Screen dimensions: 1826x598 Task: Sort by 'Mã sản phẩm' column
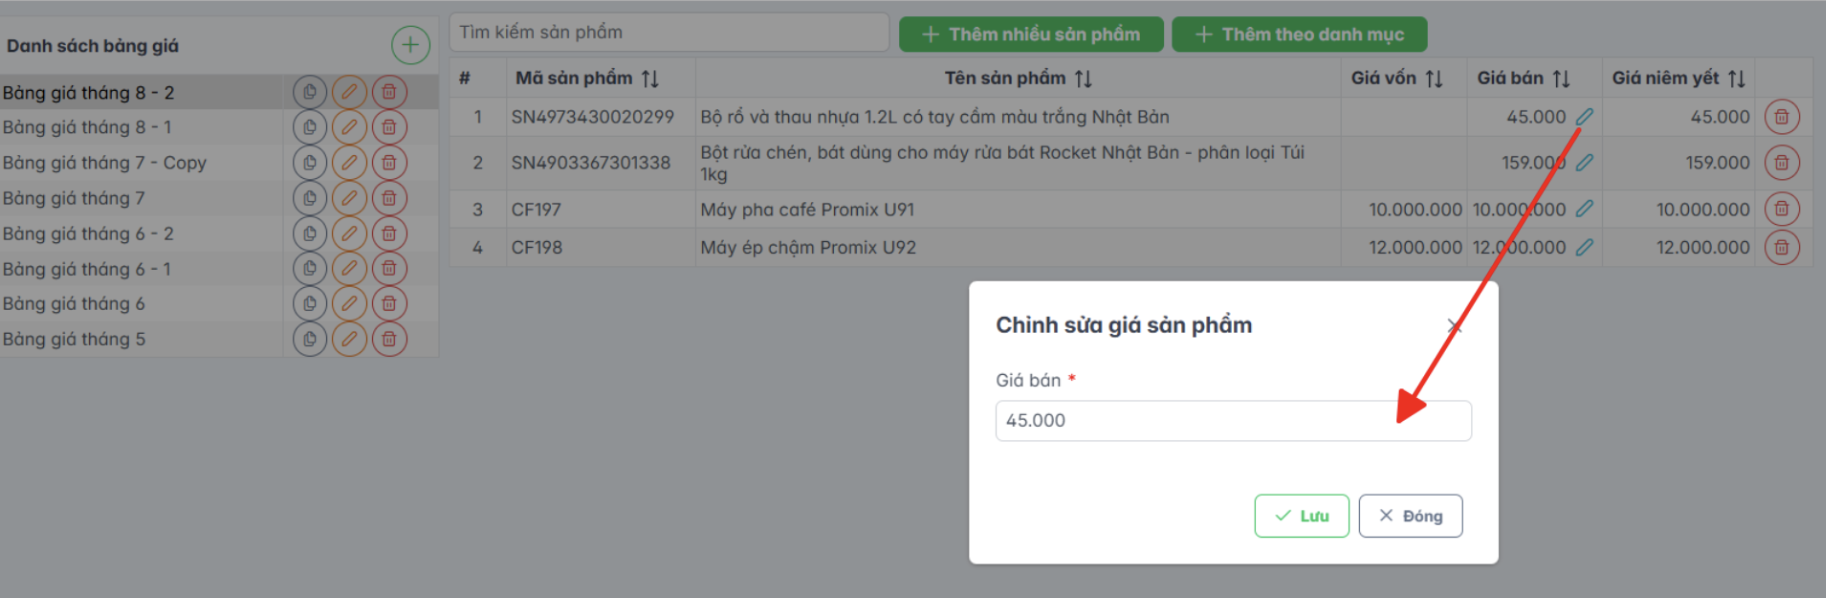click(650, 78)
